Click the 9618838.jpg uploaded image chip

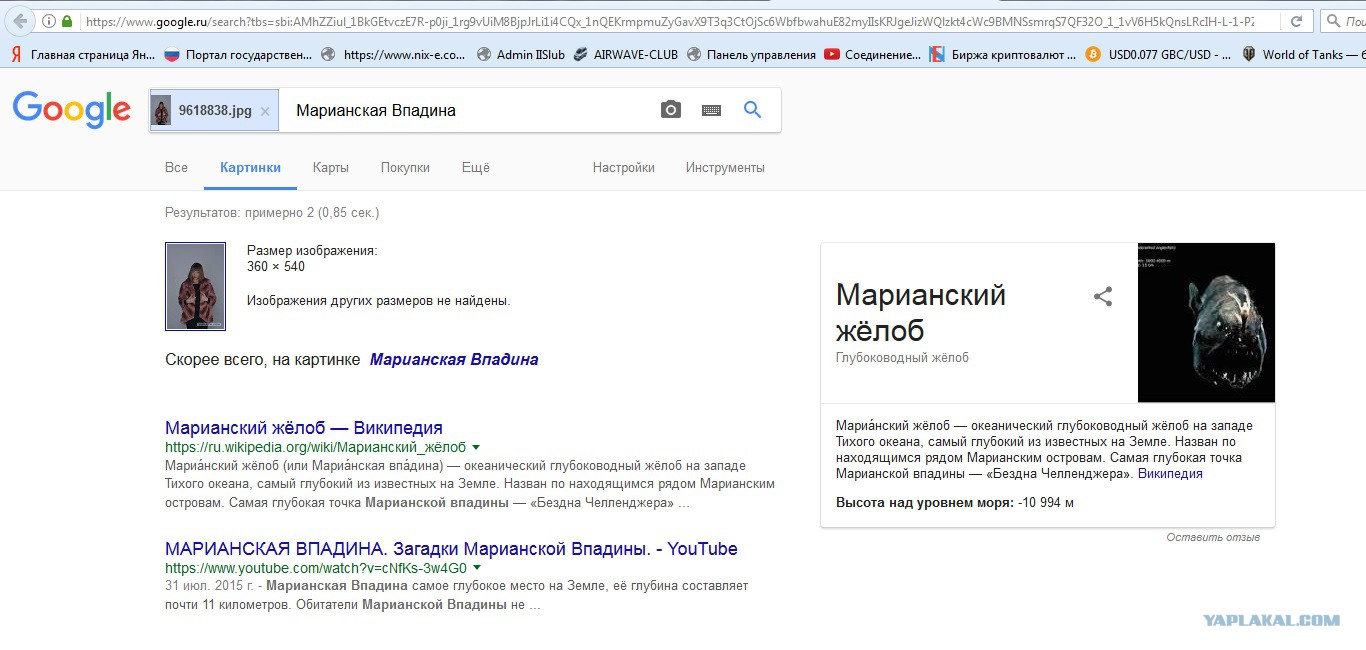213,111
